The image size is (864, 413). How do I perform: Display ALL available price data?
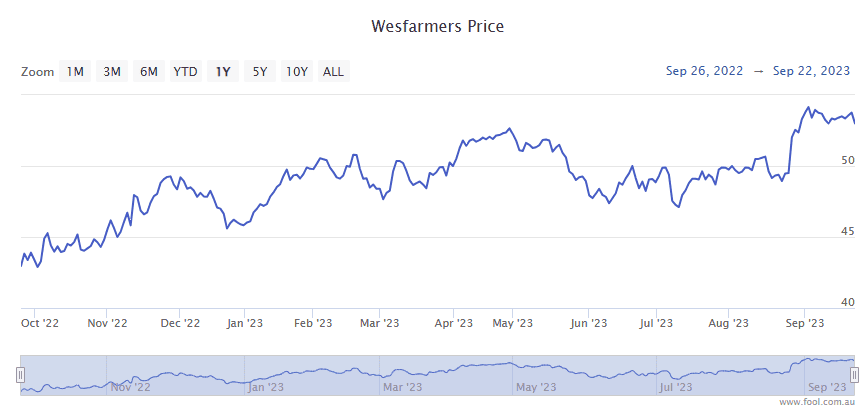tap(334, 71)
